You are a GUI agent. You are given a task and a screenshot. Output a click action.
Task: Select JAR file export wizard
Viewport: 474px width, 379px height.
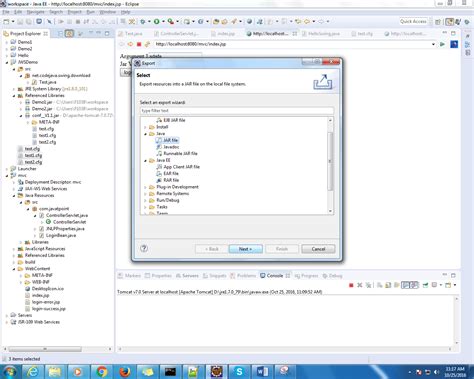[x=170, y=140]
